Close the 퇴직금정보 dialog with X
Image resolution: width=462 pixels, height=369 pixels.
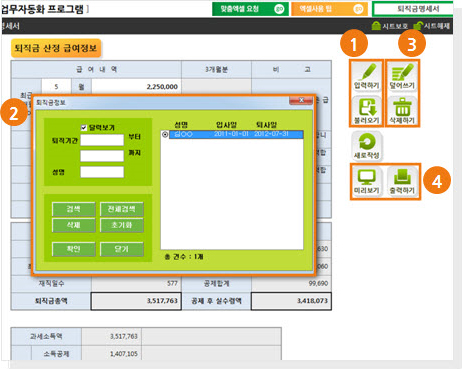pos(301,100)
